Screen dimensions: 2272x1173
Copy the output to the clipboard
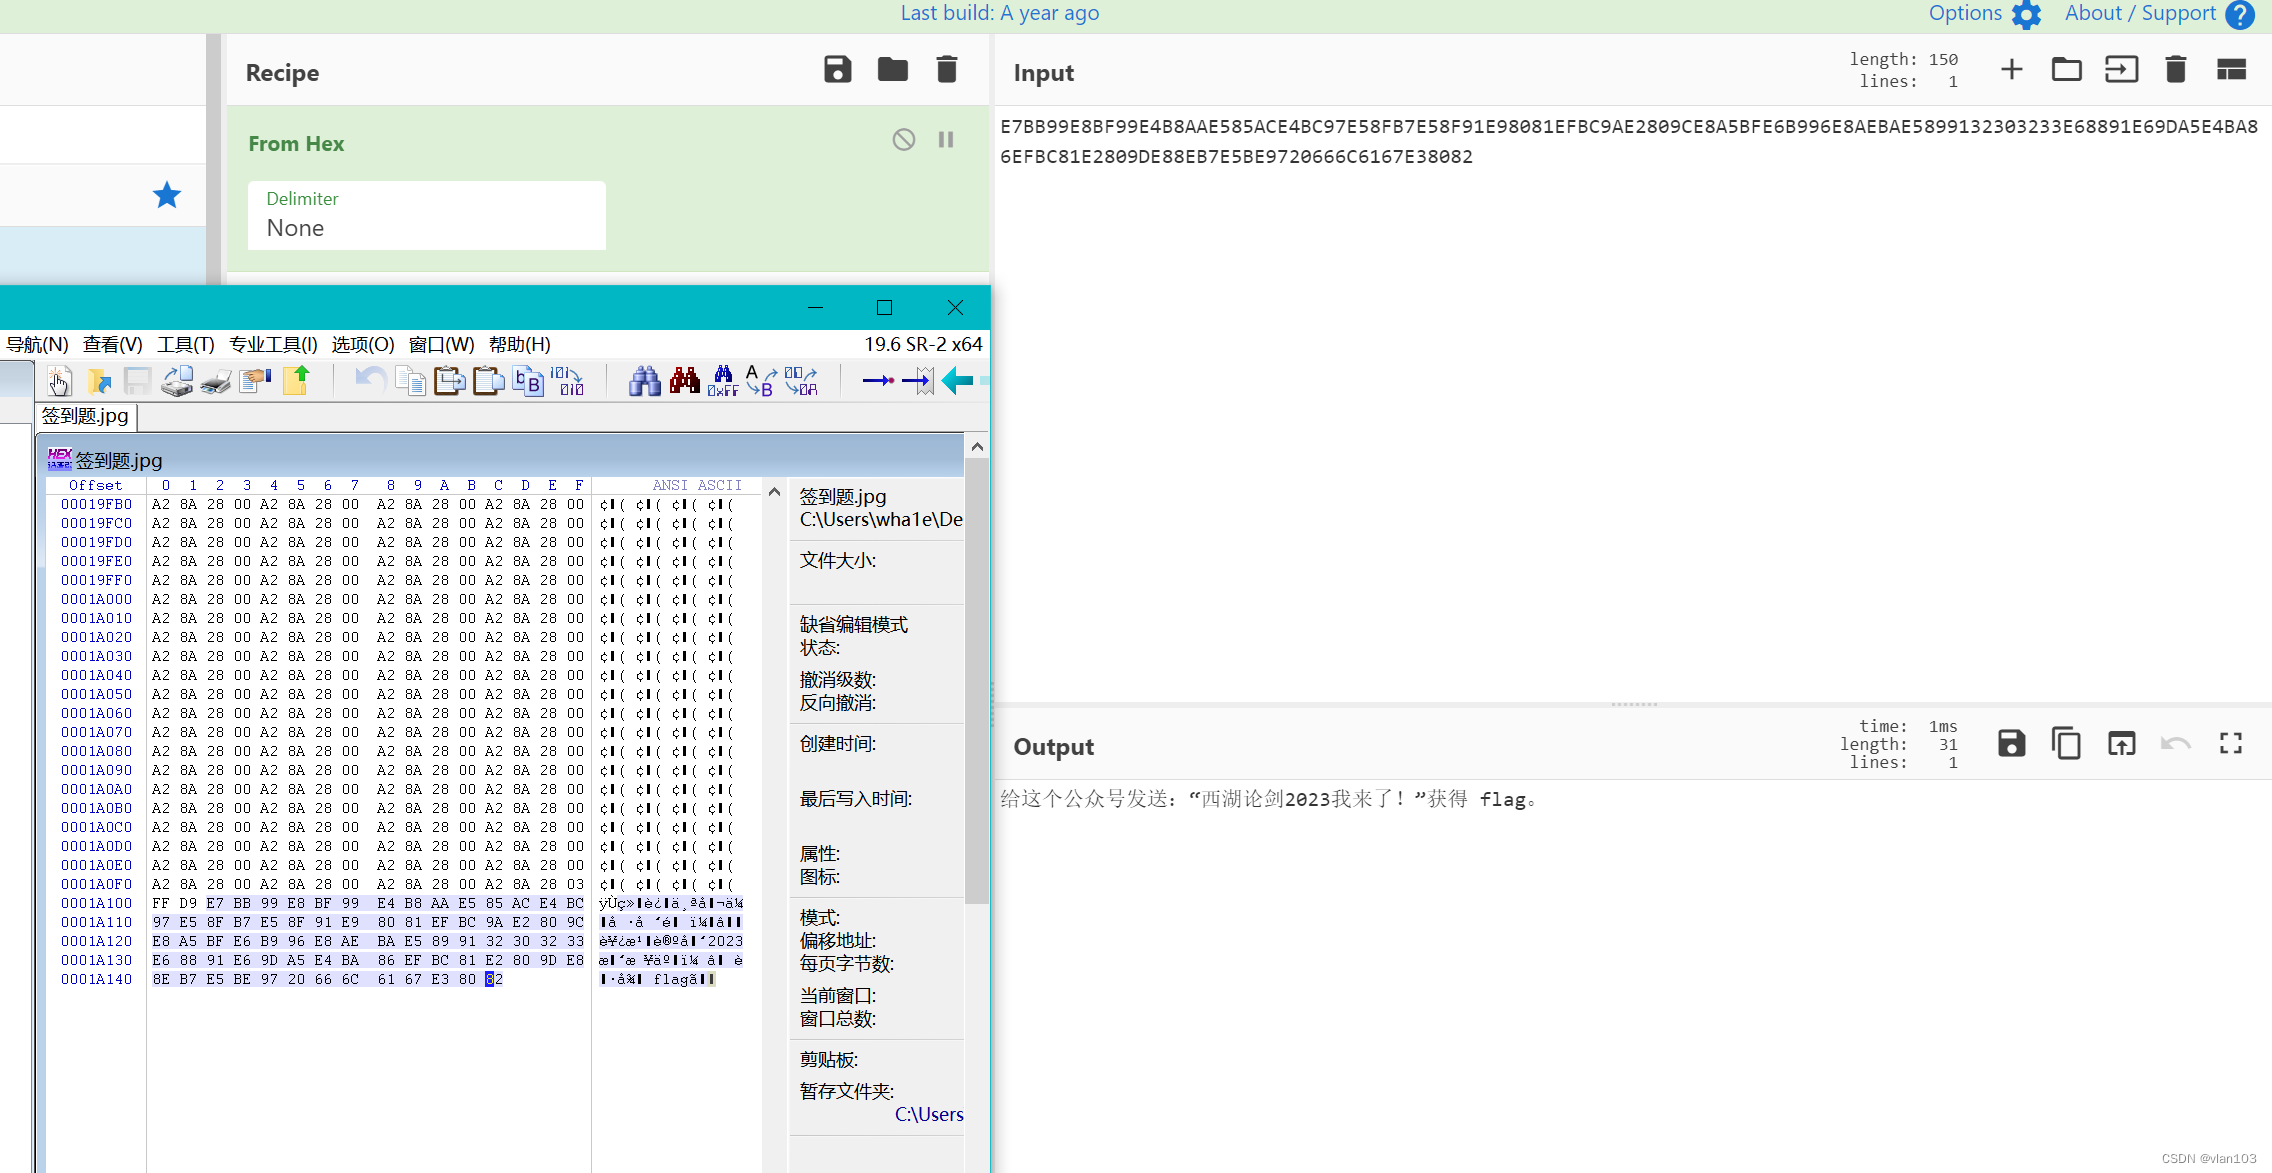pyautogui.click(x=2066, y=744)
